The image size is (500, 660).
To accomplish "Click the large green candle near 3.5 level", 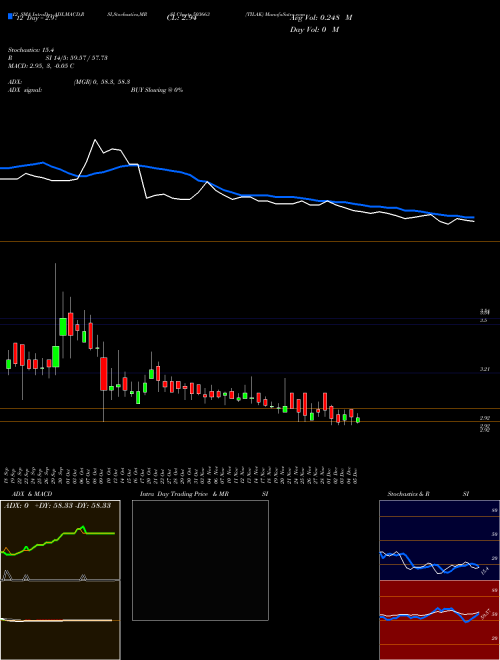I will (63, 327).
